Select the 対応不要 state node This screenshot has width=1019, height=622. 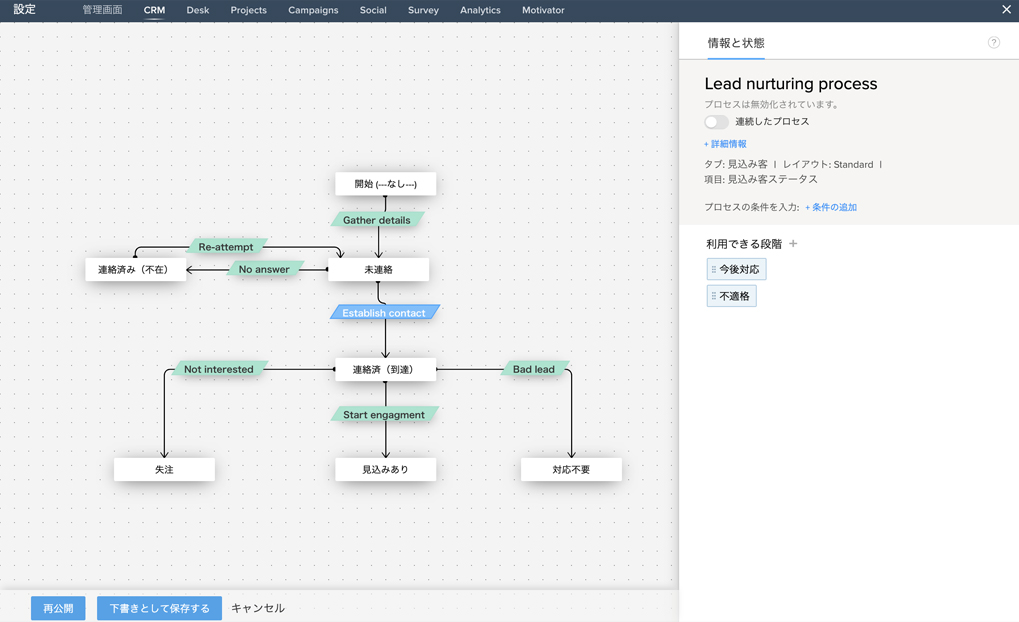[x=571, y=469]
